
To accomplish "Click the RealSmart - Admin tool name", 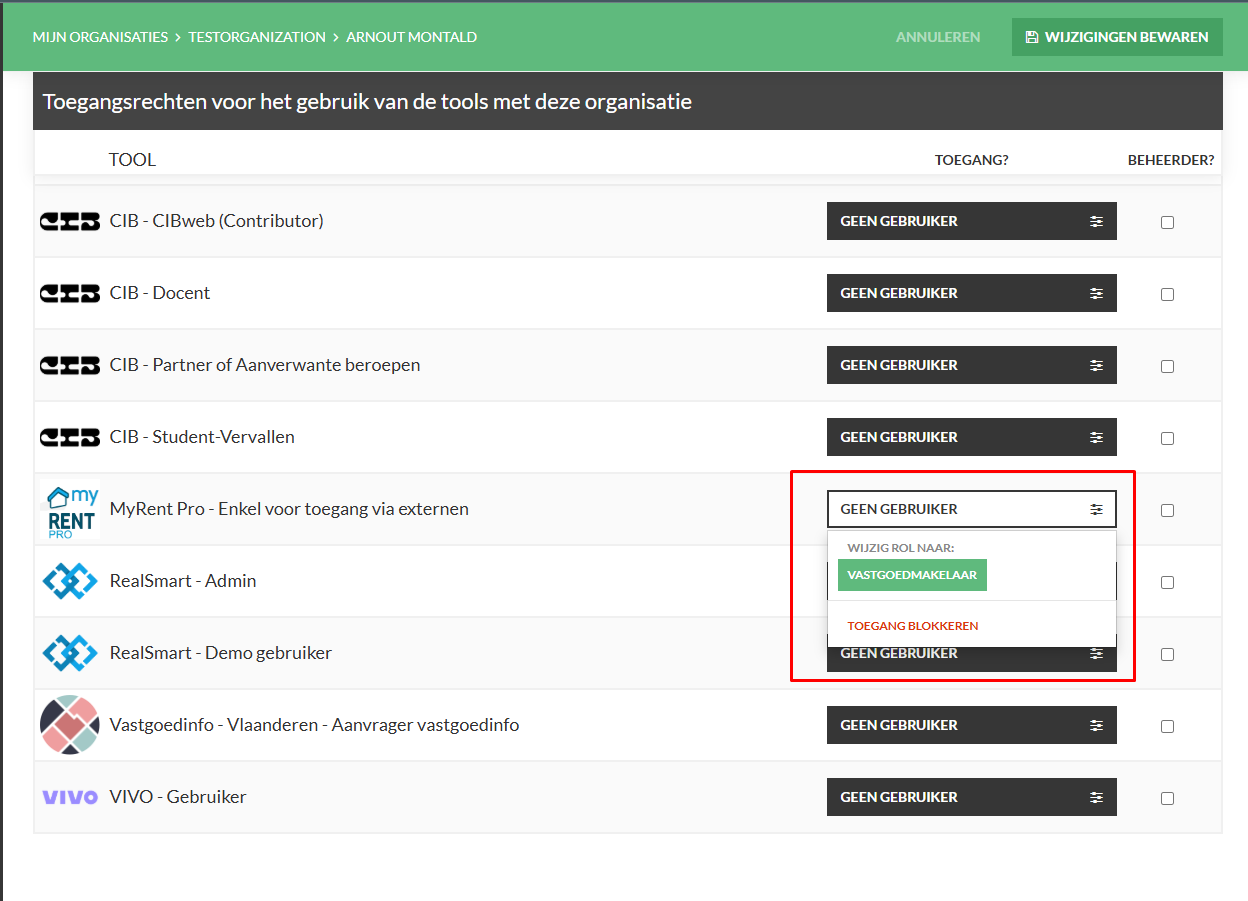I will click(183, 581).
